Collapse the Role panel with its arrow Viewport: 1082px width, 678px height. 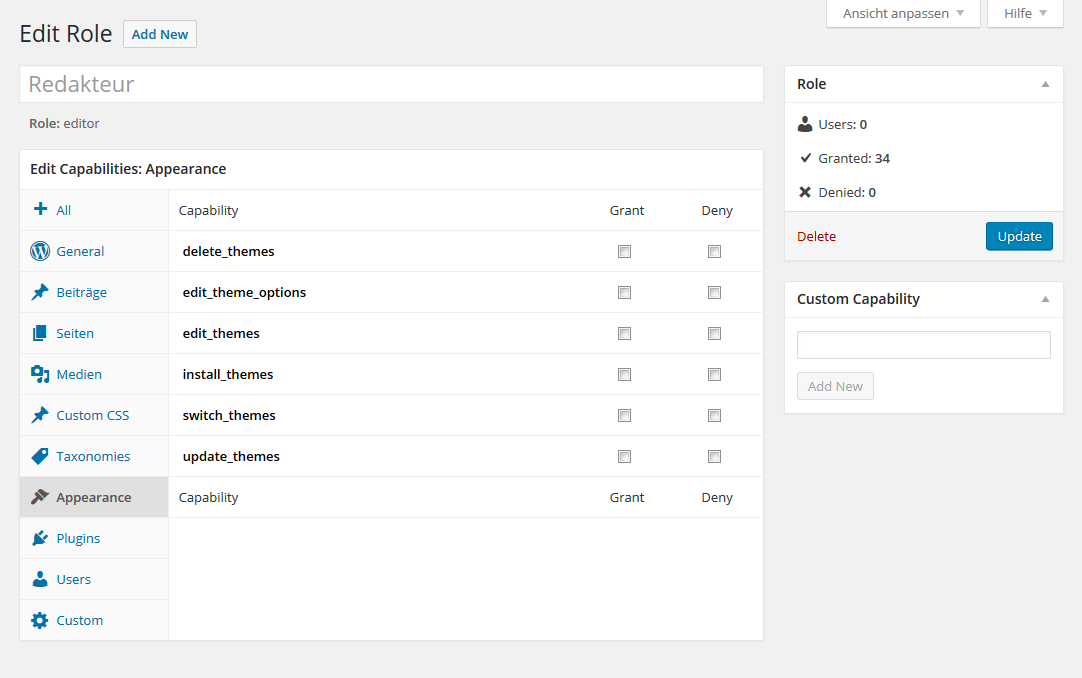pyautogui.click(x=1045, y=84)
